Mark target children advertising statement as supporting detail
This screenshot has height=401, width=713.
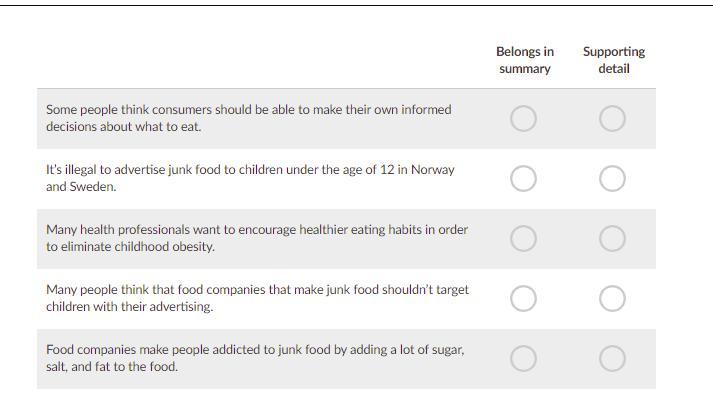click(x=612, y=299)
